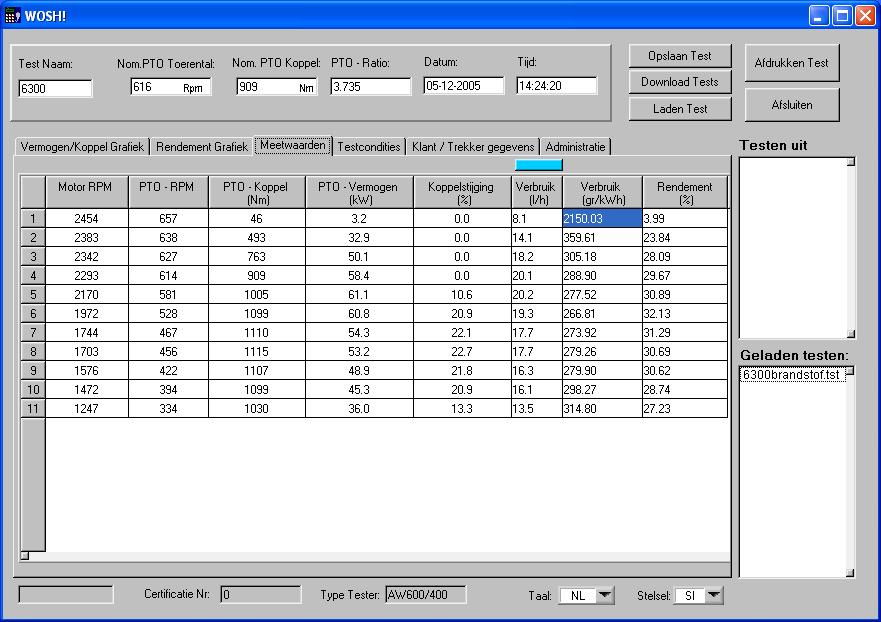Image resolution: width=881 pixels, height=622 pixels.
Task: Click PTO Vermogen cell 58.4
Action: tap(360, 275)
